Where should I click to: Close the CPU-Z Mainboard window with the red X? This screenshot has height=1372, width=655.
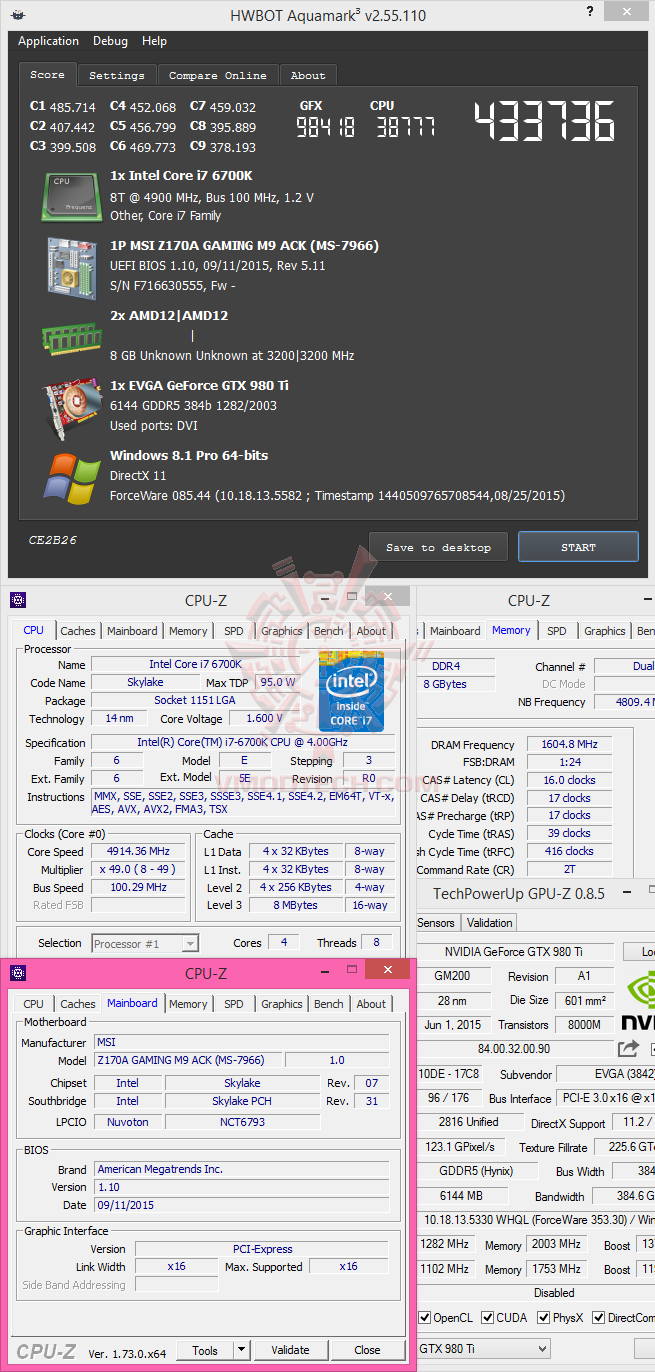[x=387, y=970]
